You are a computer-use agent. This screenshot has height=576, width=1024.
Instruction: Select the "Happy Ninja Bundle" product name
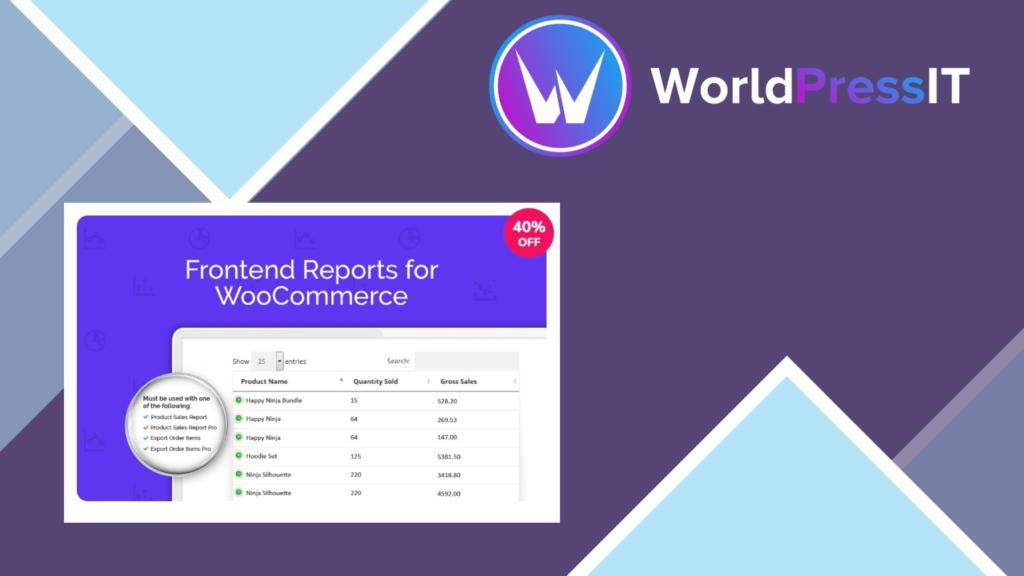[x=274, y=400]
